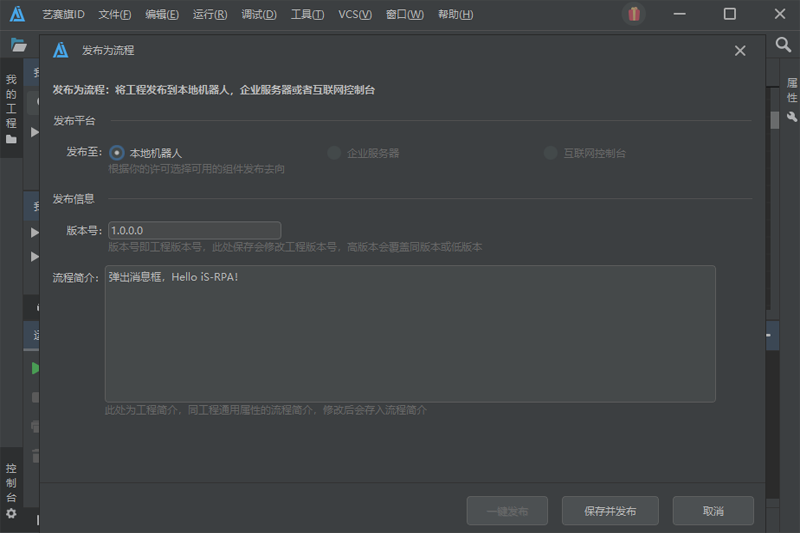Open the search magnifier icon
The height and width of the screenshot is (533, 800).
pos(783,45)
